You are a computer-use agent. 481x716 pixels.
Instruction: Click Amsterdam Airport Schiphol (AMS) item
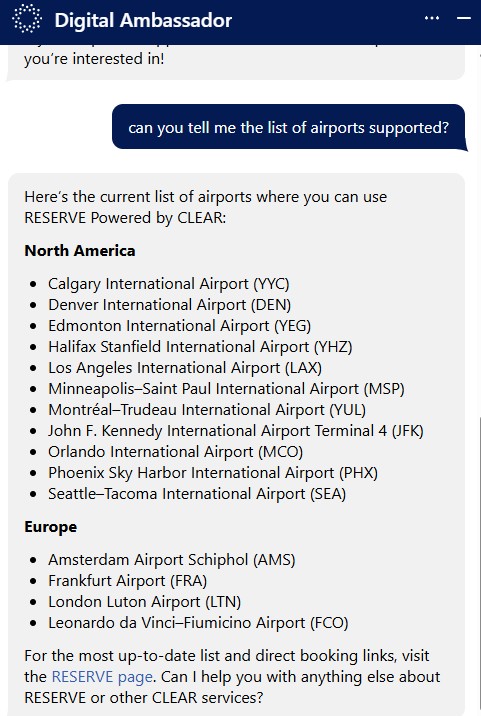tap(172, 559)
